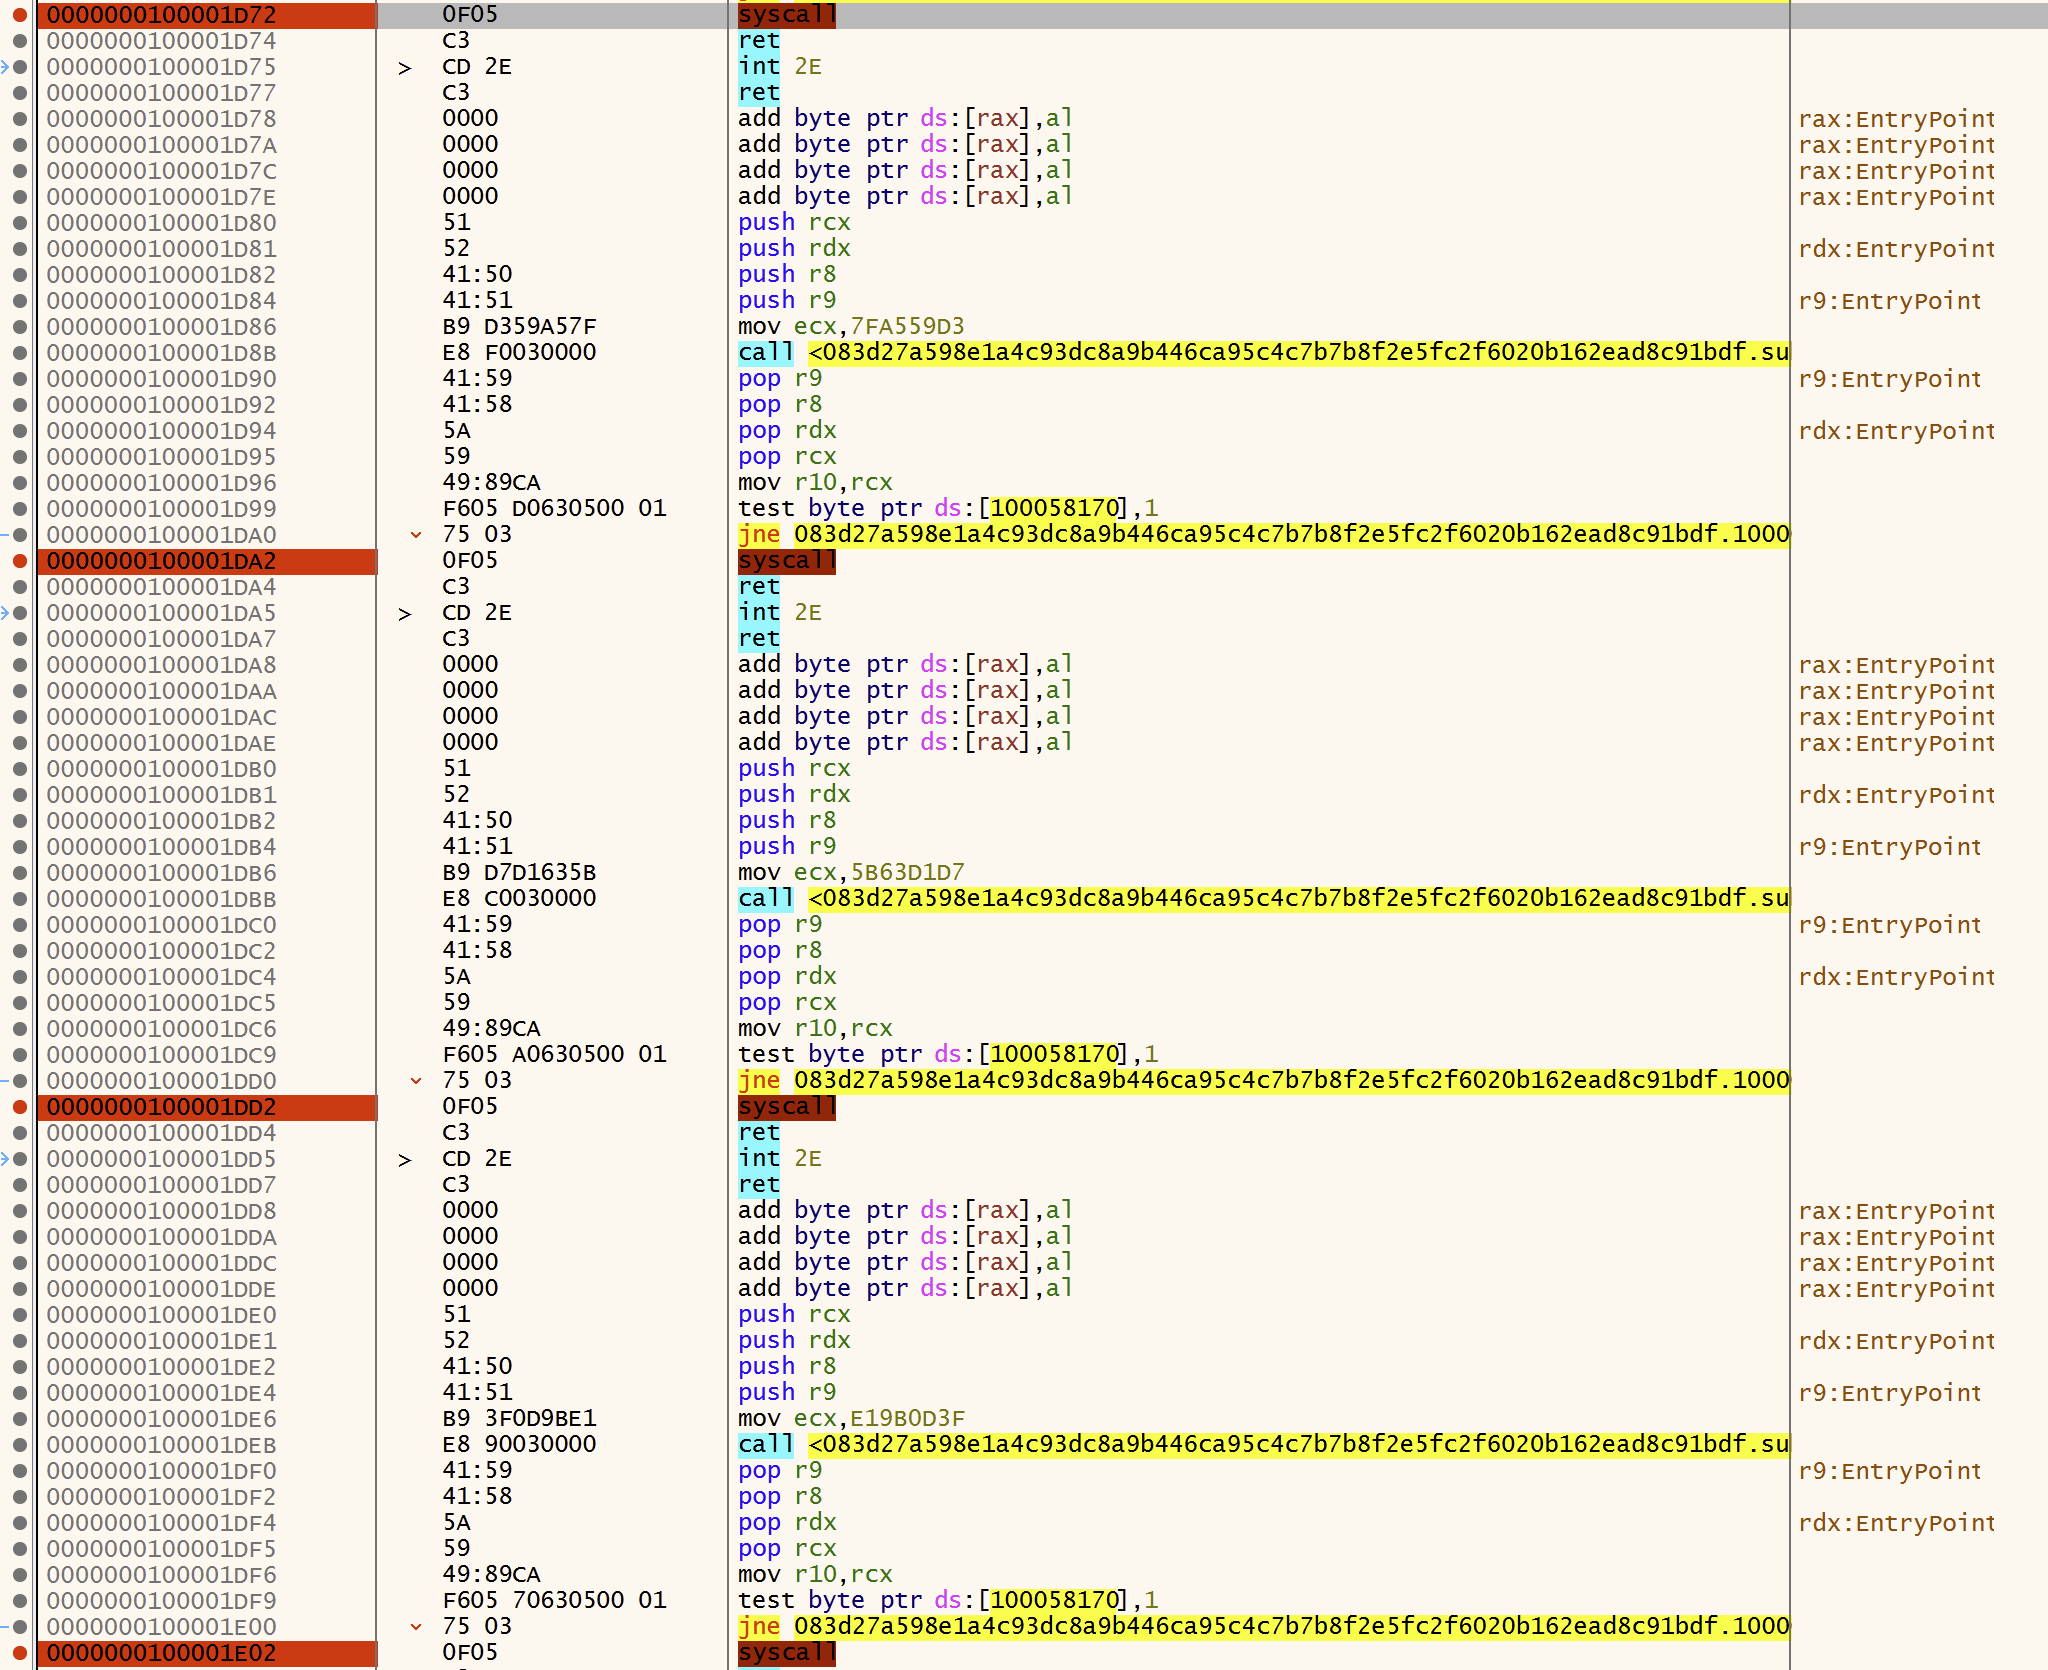
Task: Select the address 0000000100001DC6
Action: 162,1029
